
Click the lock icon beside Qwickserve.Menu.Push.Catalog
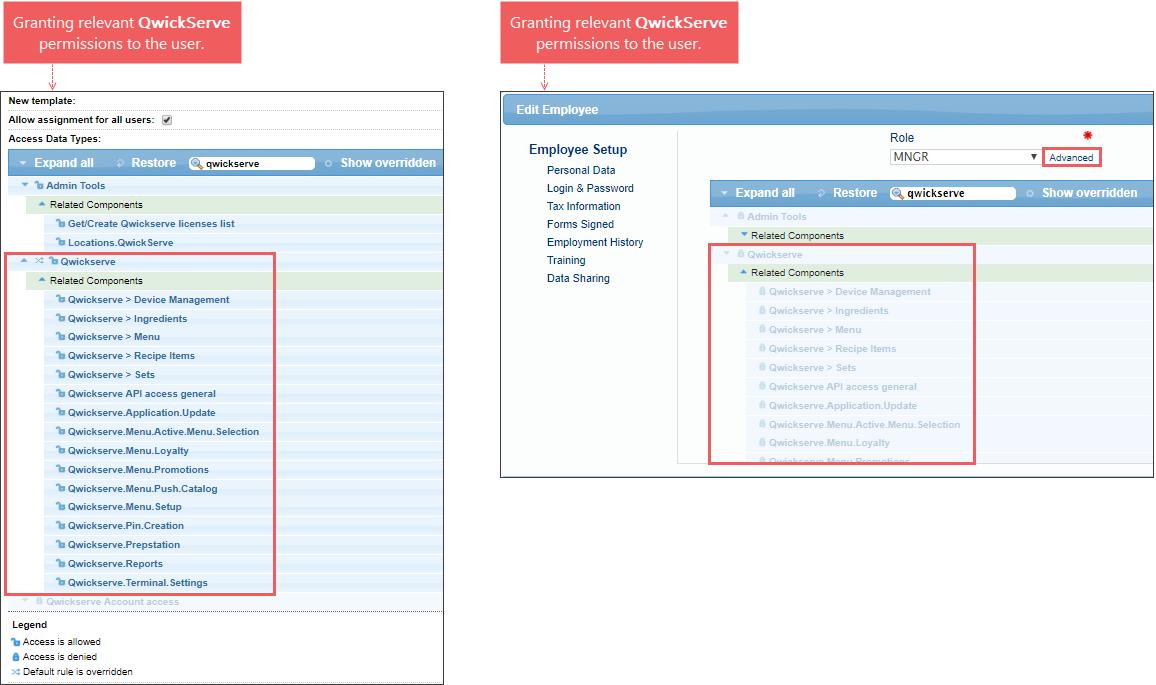point(61,489)
